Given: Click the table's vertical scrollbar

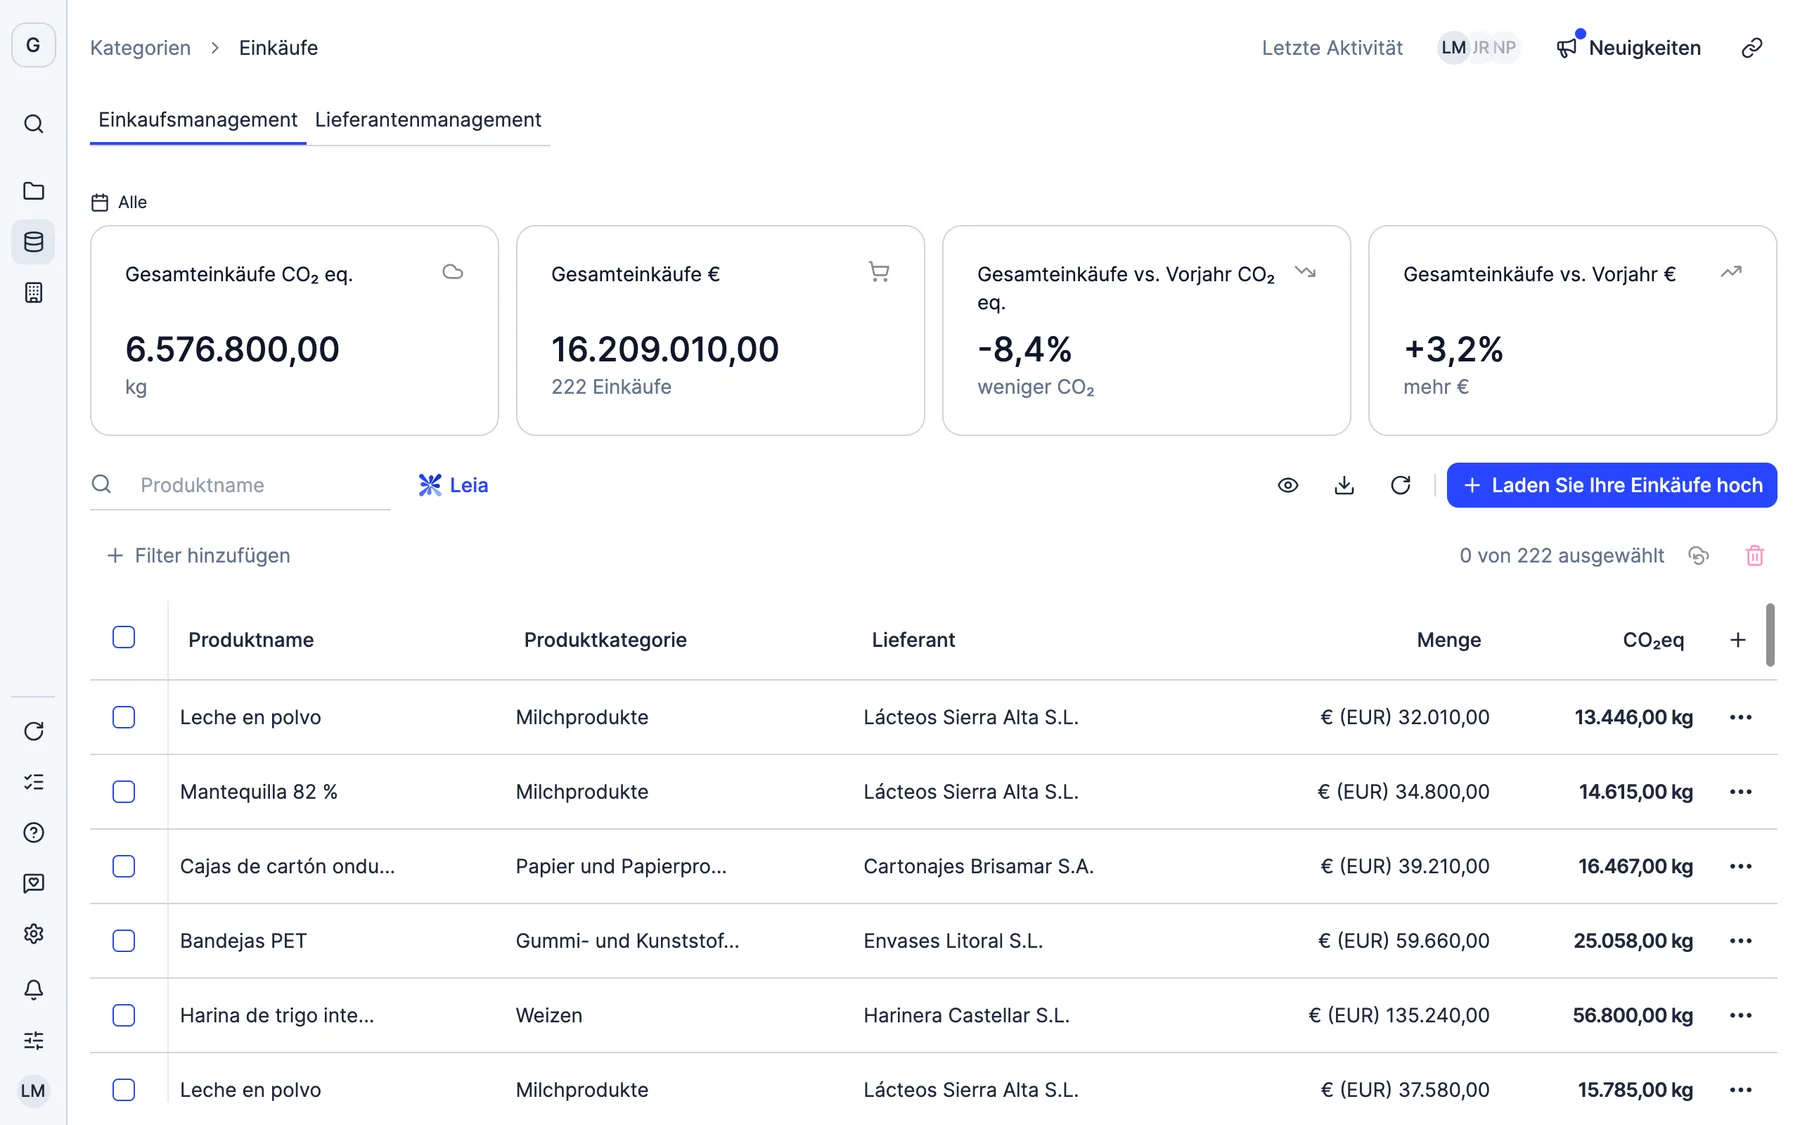Looking at the screenshot, I should click(1770, 635).
